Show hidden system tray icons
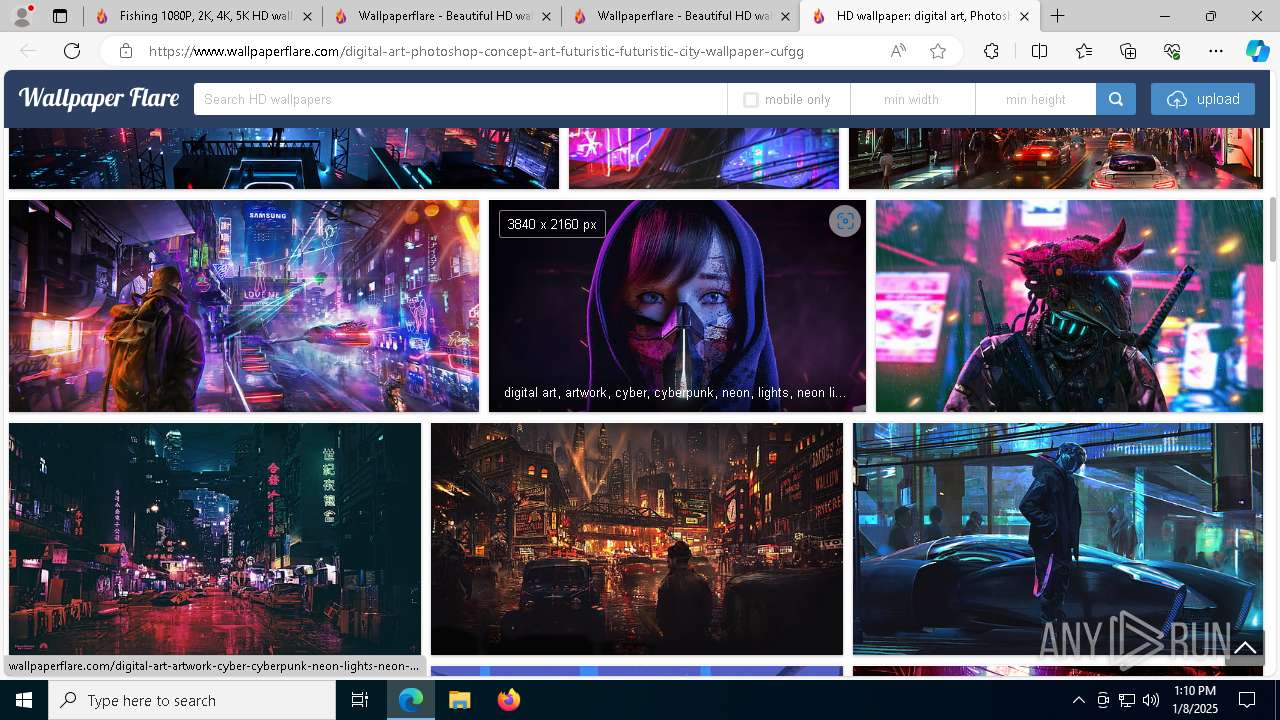Image resolution: width=1280 pixels, height=720 pixels. click(1078, 700)
